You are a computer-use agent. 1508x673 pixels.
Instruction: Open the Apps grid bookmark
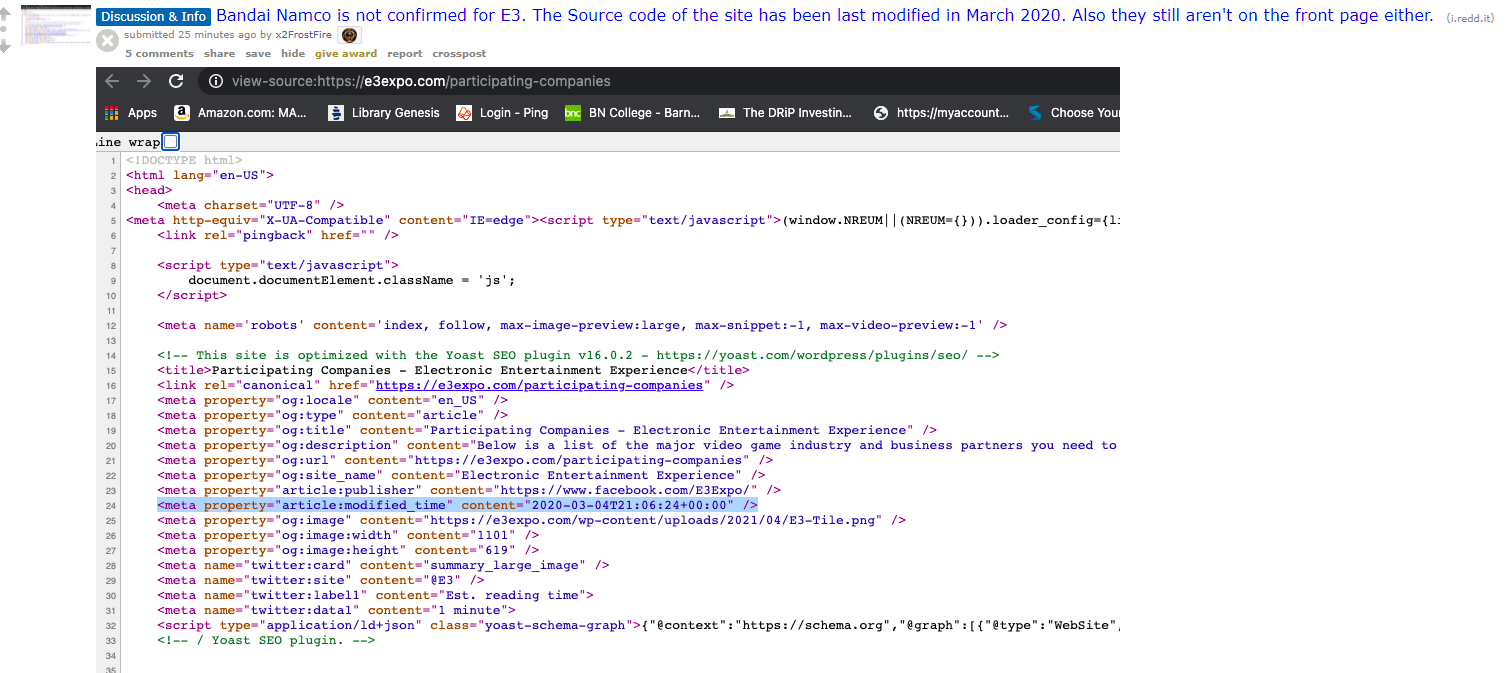pyautogui.click(x=131, y=113)
